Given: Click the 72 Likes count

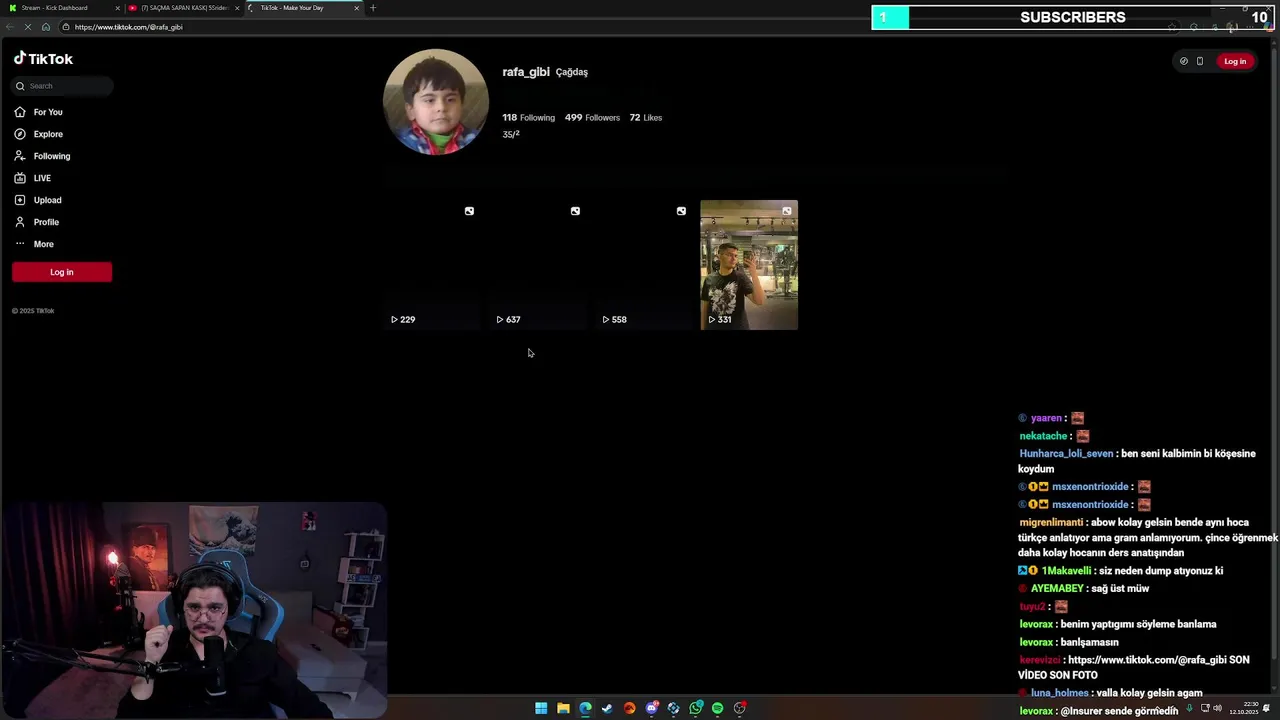Looking at the screenshot, I should (x=645, y=118).
